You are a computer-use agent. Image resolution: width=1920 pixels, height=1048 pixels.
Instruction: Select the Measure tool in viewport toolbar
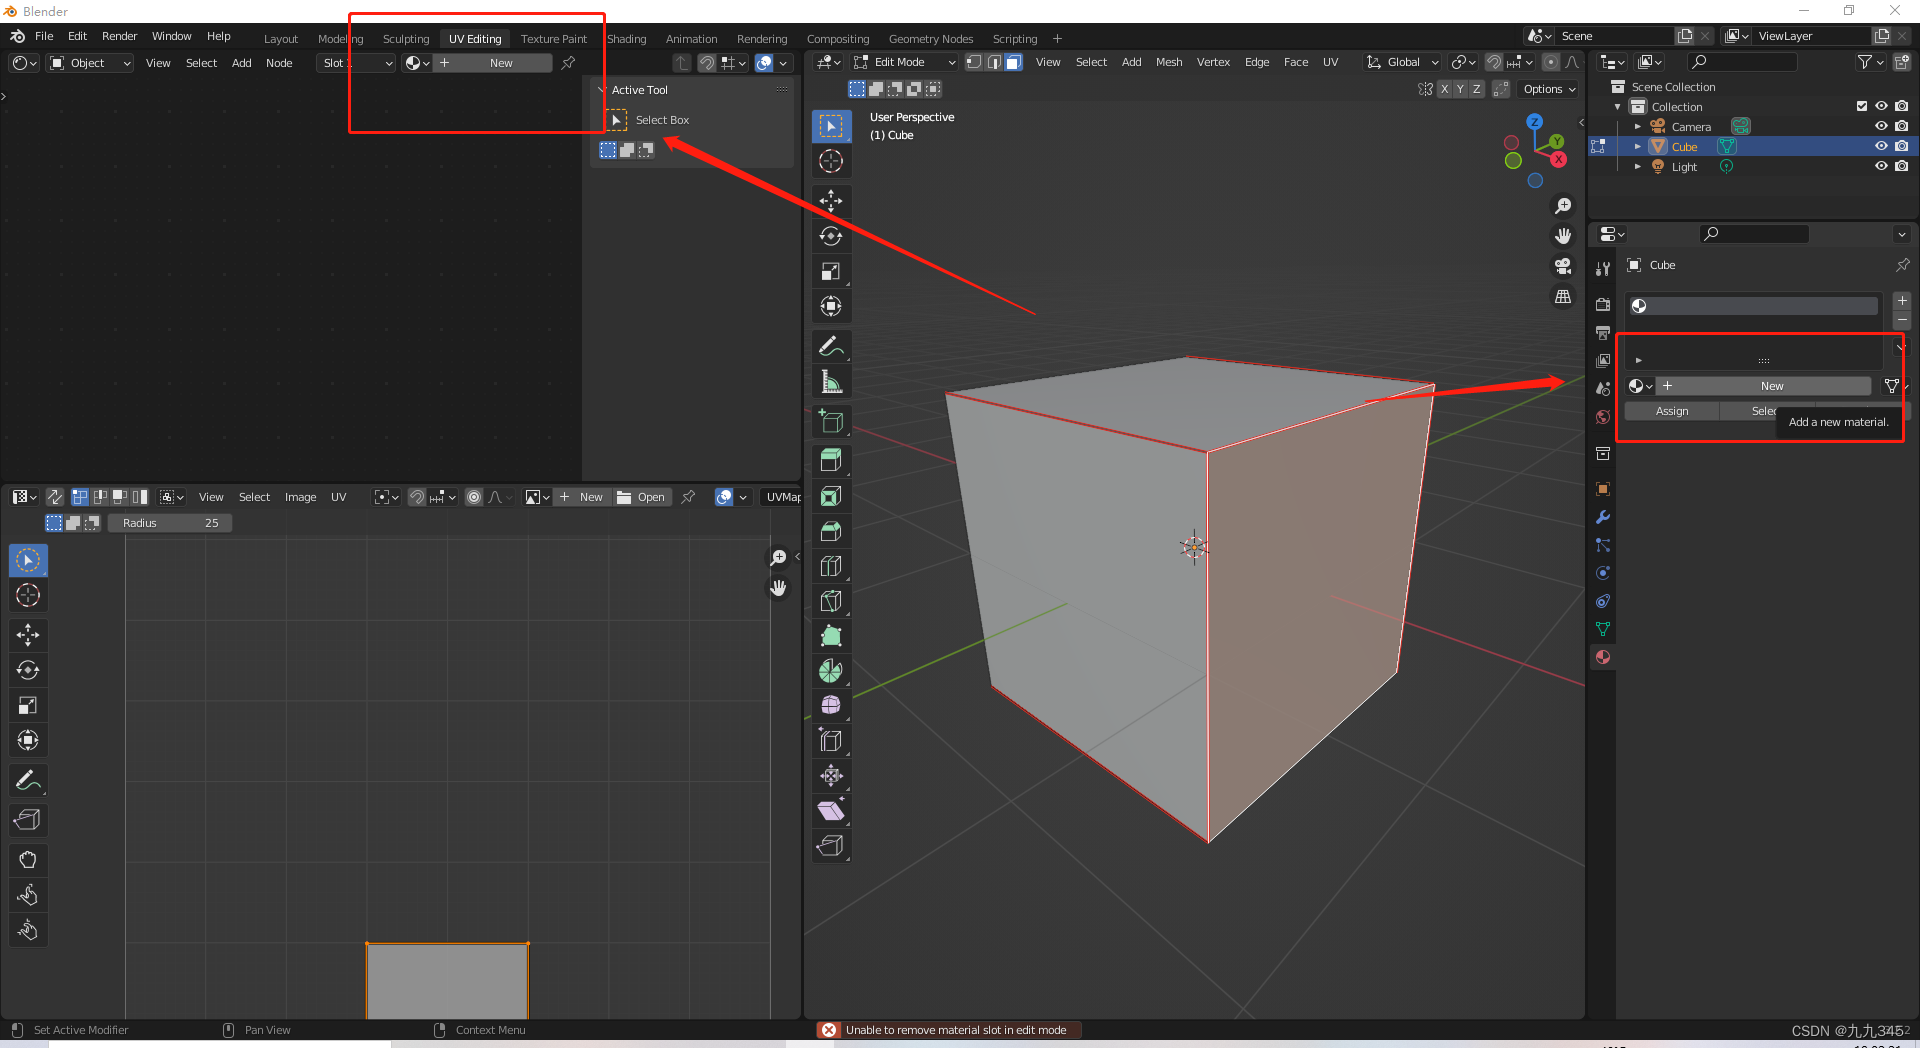pyautogui.click(x=831, y=382)
